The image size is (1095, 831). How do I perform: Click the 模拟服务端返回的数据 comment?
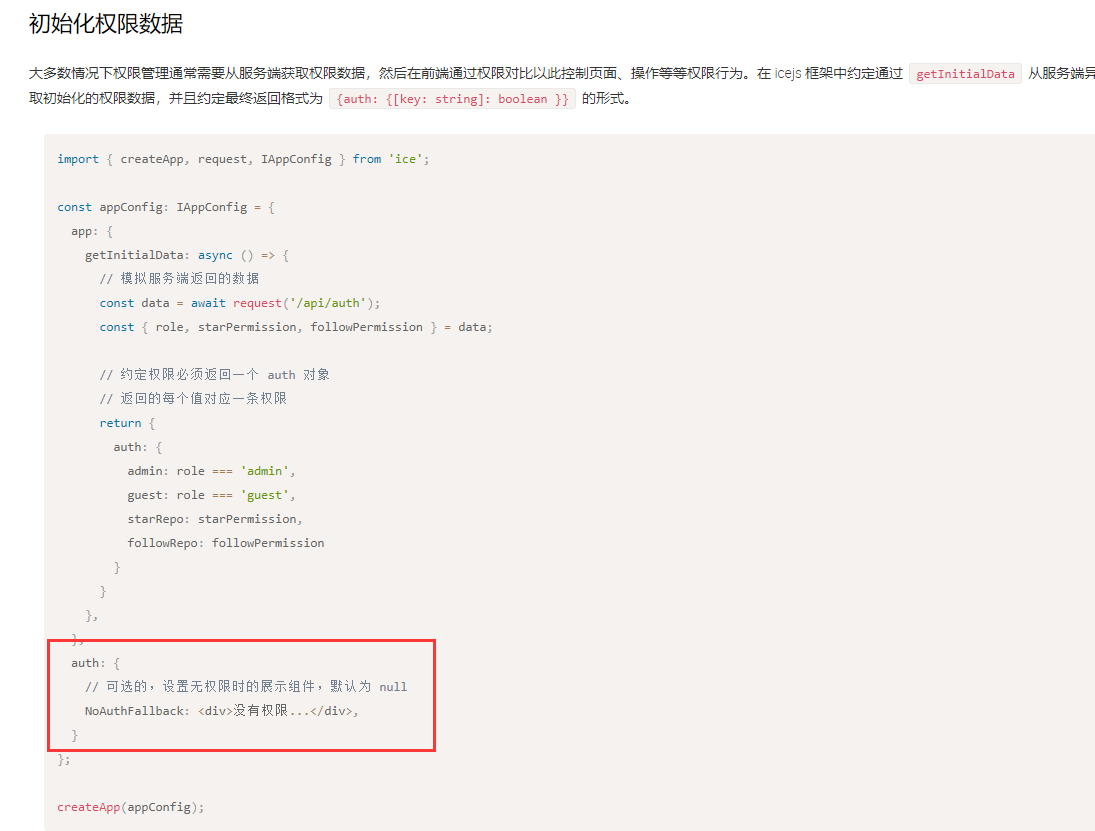click(179, 278)
